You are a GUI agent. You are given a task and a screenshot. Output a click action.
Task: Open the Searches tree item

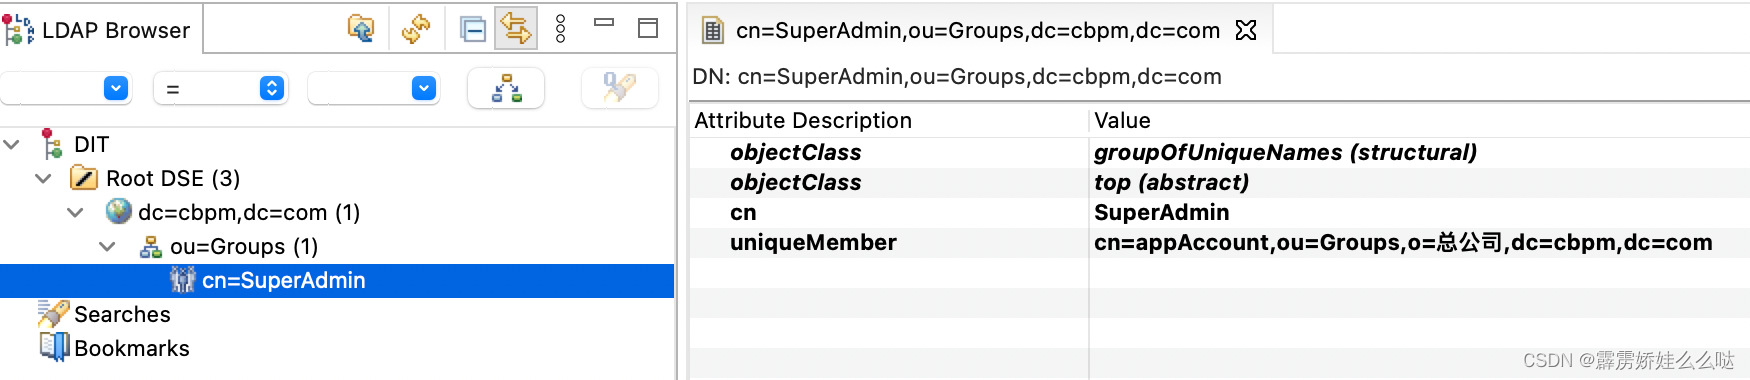[122, 315]
